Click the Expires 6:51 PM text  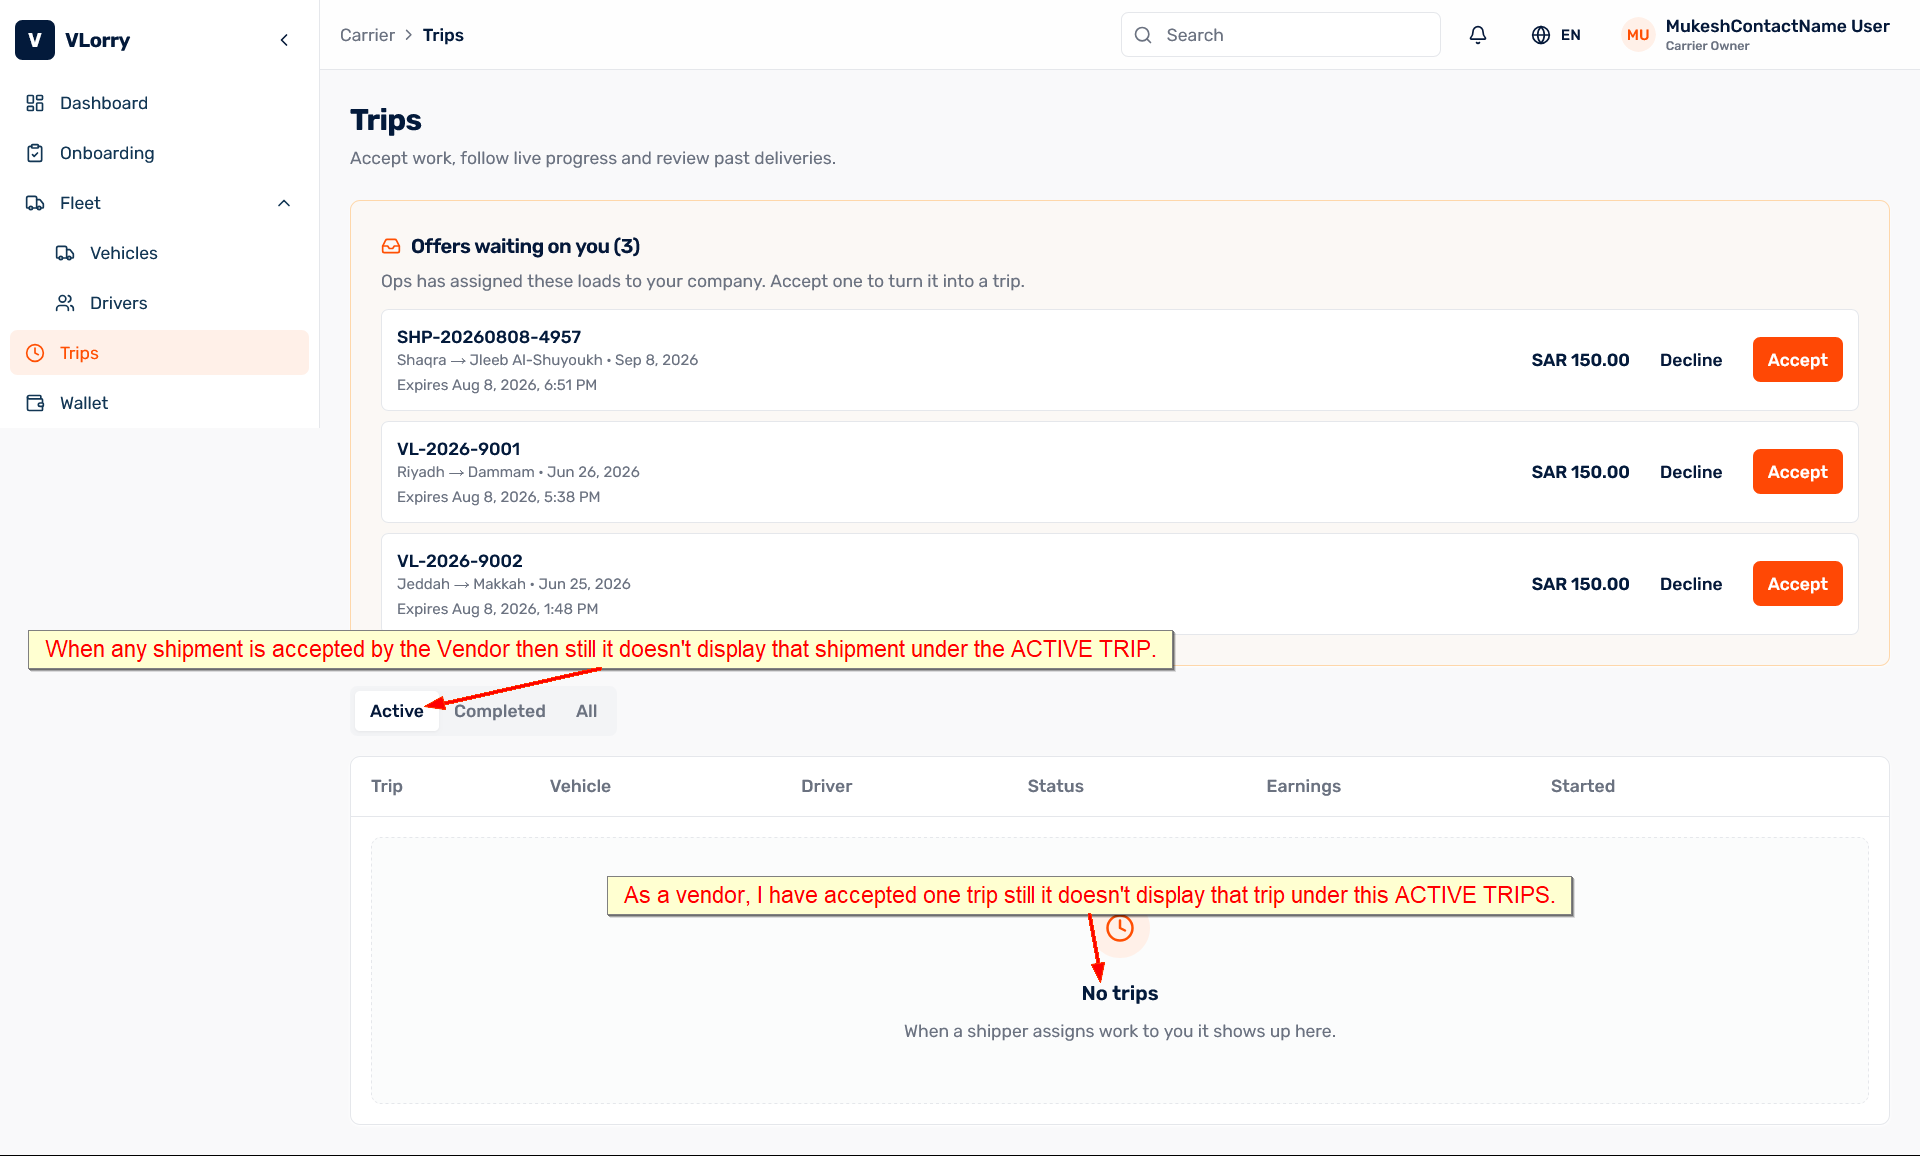(x=497, y=385)
